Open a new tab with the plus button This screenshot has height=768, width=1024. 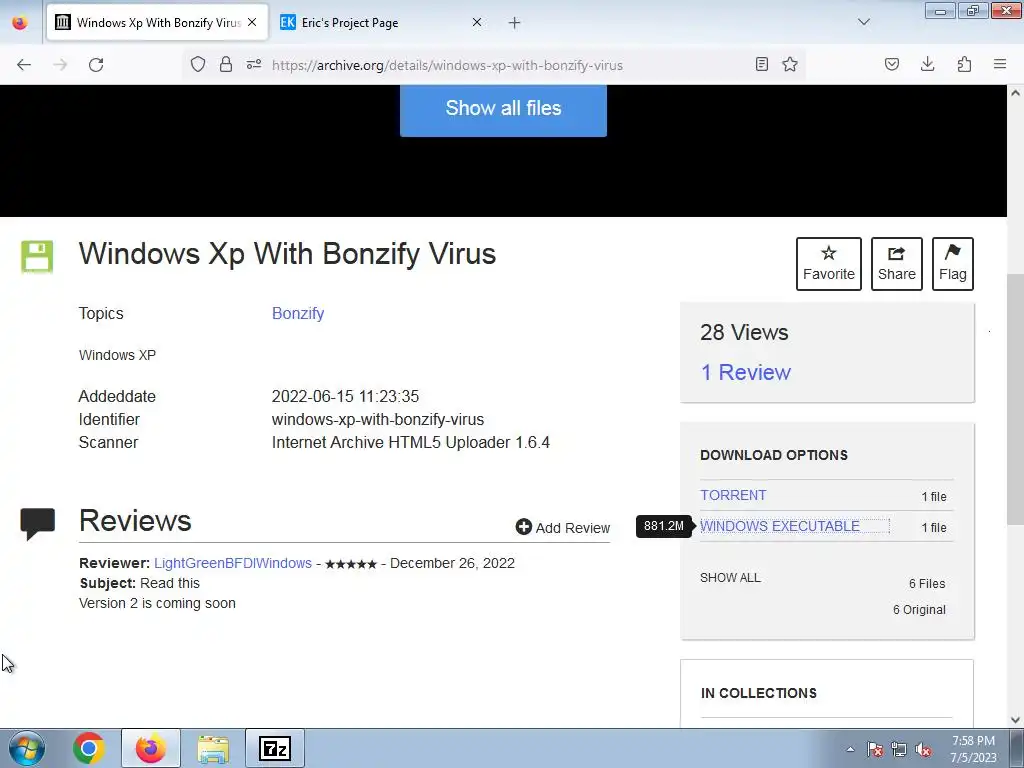pyautogui.click(x=515, y=23)
